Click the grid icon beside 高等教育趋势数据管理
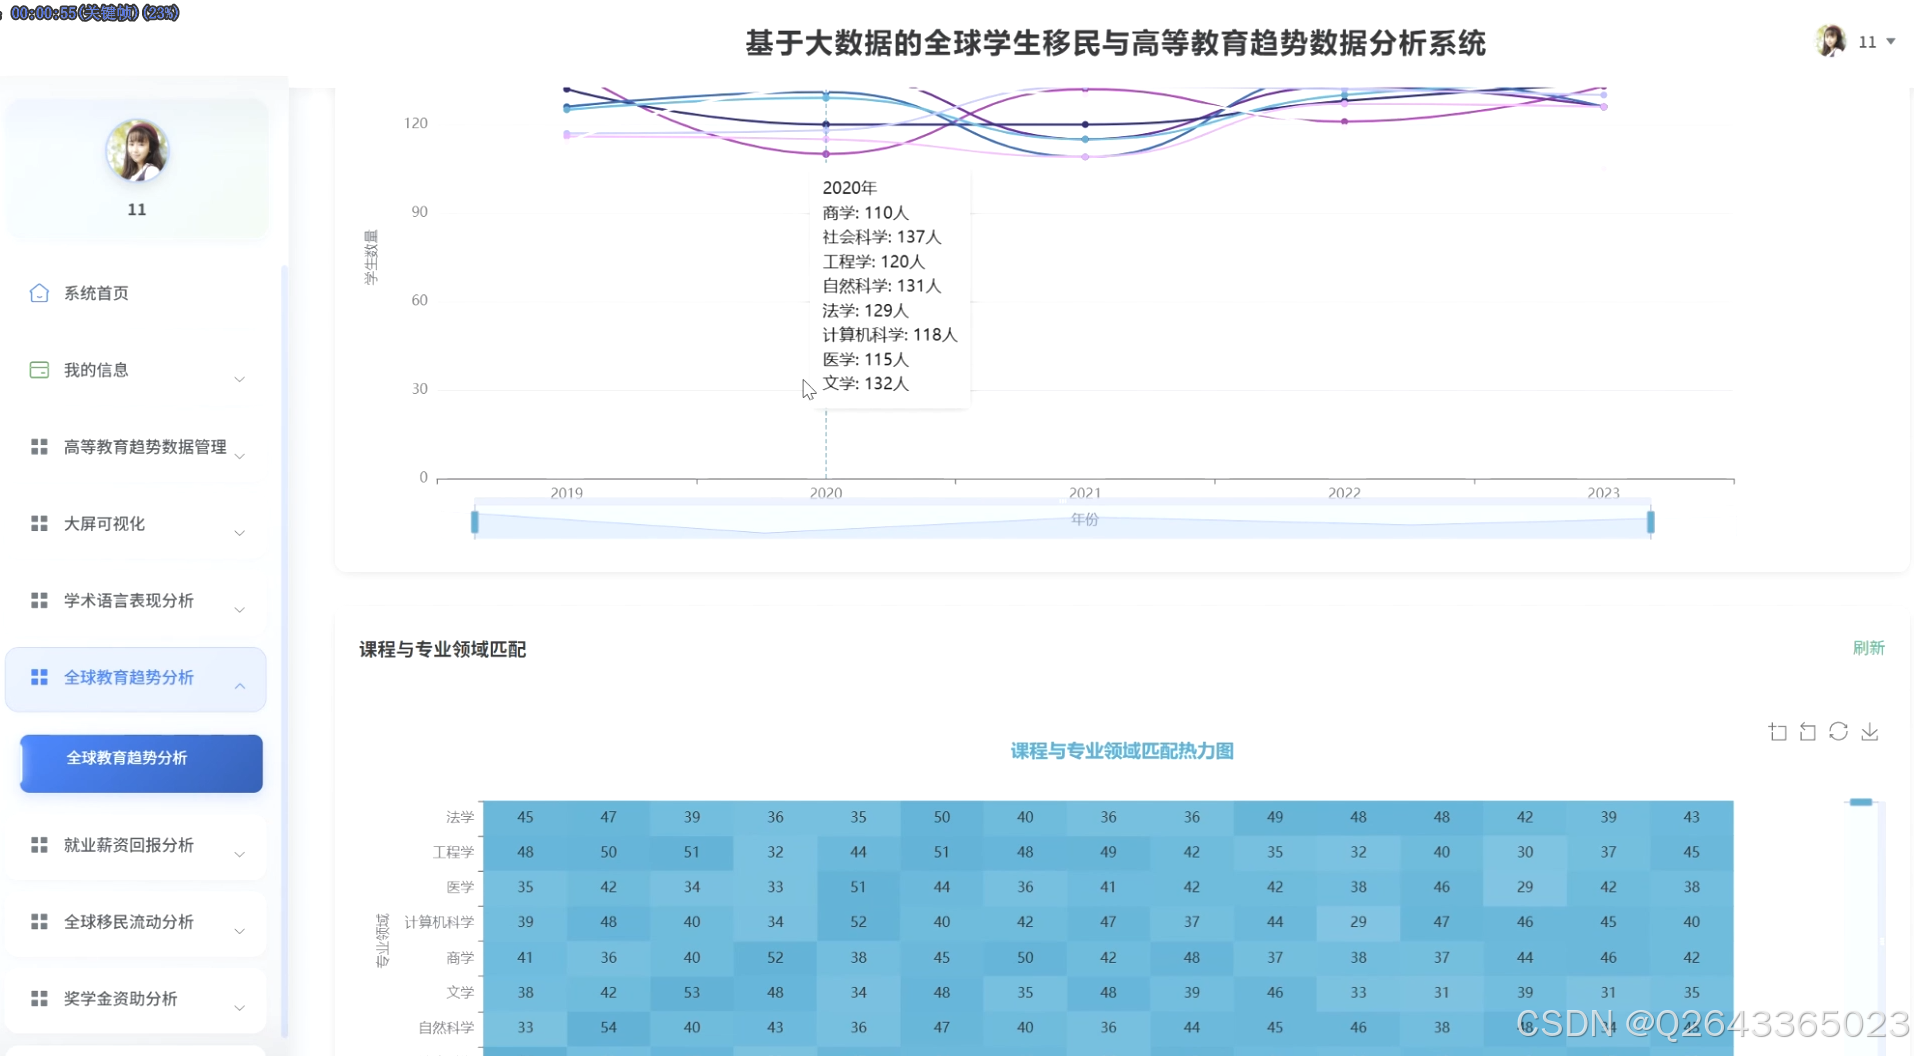 (x=39, y=447)
